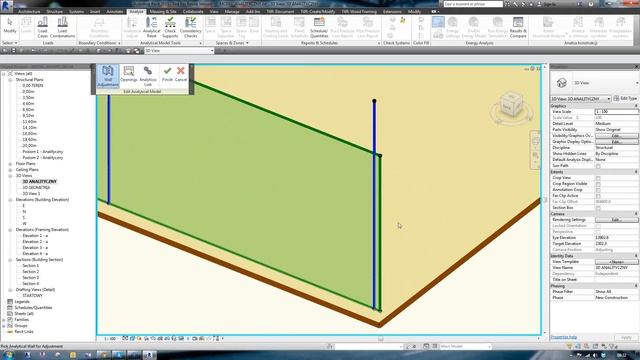Expand Floor Plans tree node

10,164
